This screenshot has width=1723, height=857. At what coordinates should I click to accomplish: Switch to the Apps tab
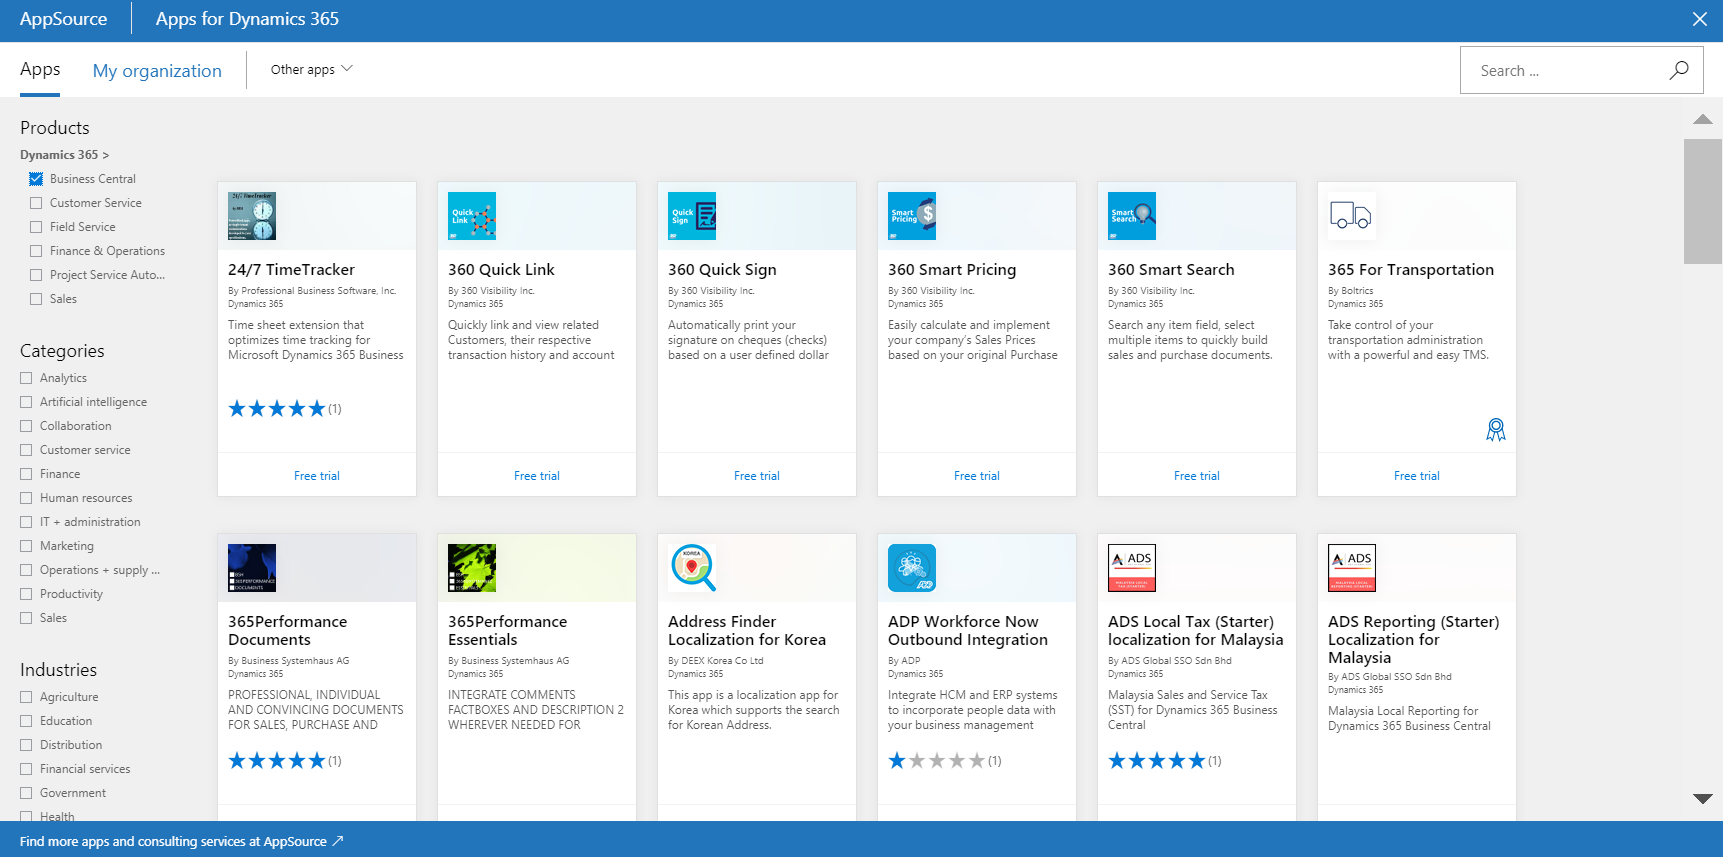coord(40,69)
